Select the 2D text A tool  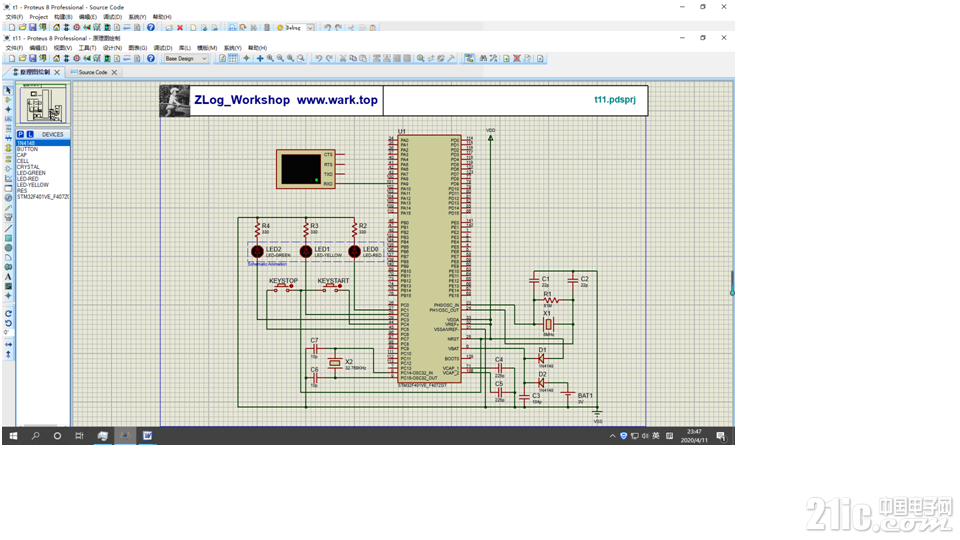point(8,277)
